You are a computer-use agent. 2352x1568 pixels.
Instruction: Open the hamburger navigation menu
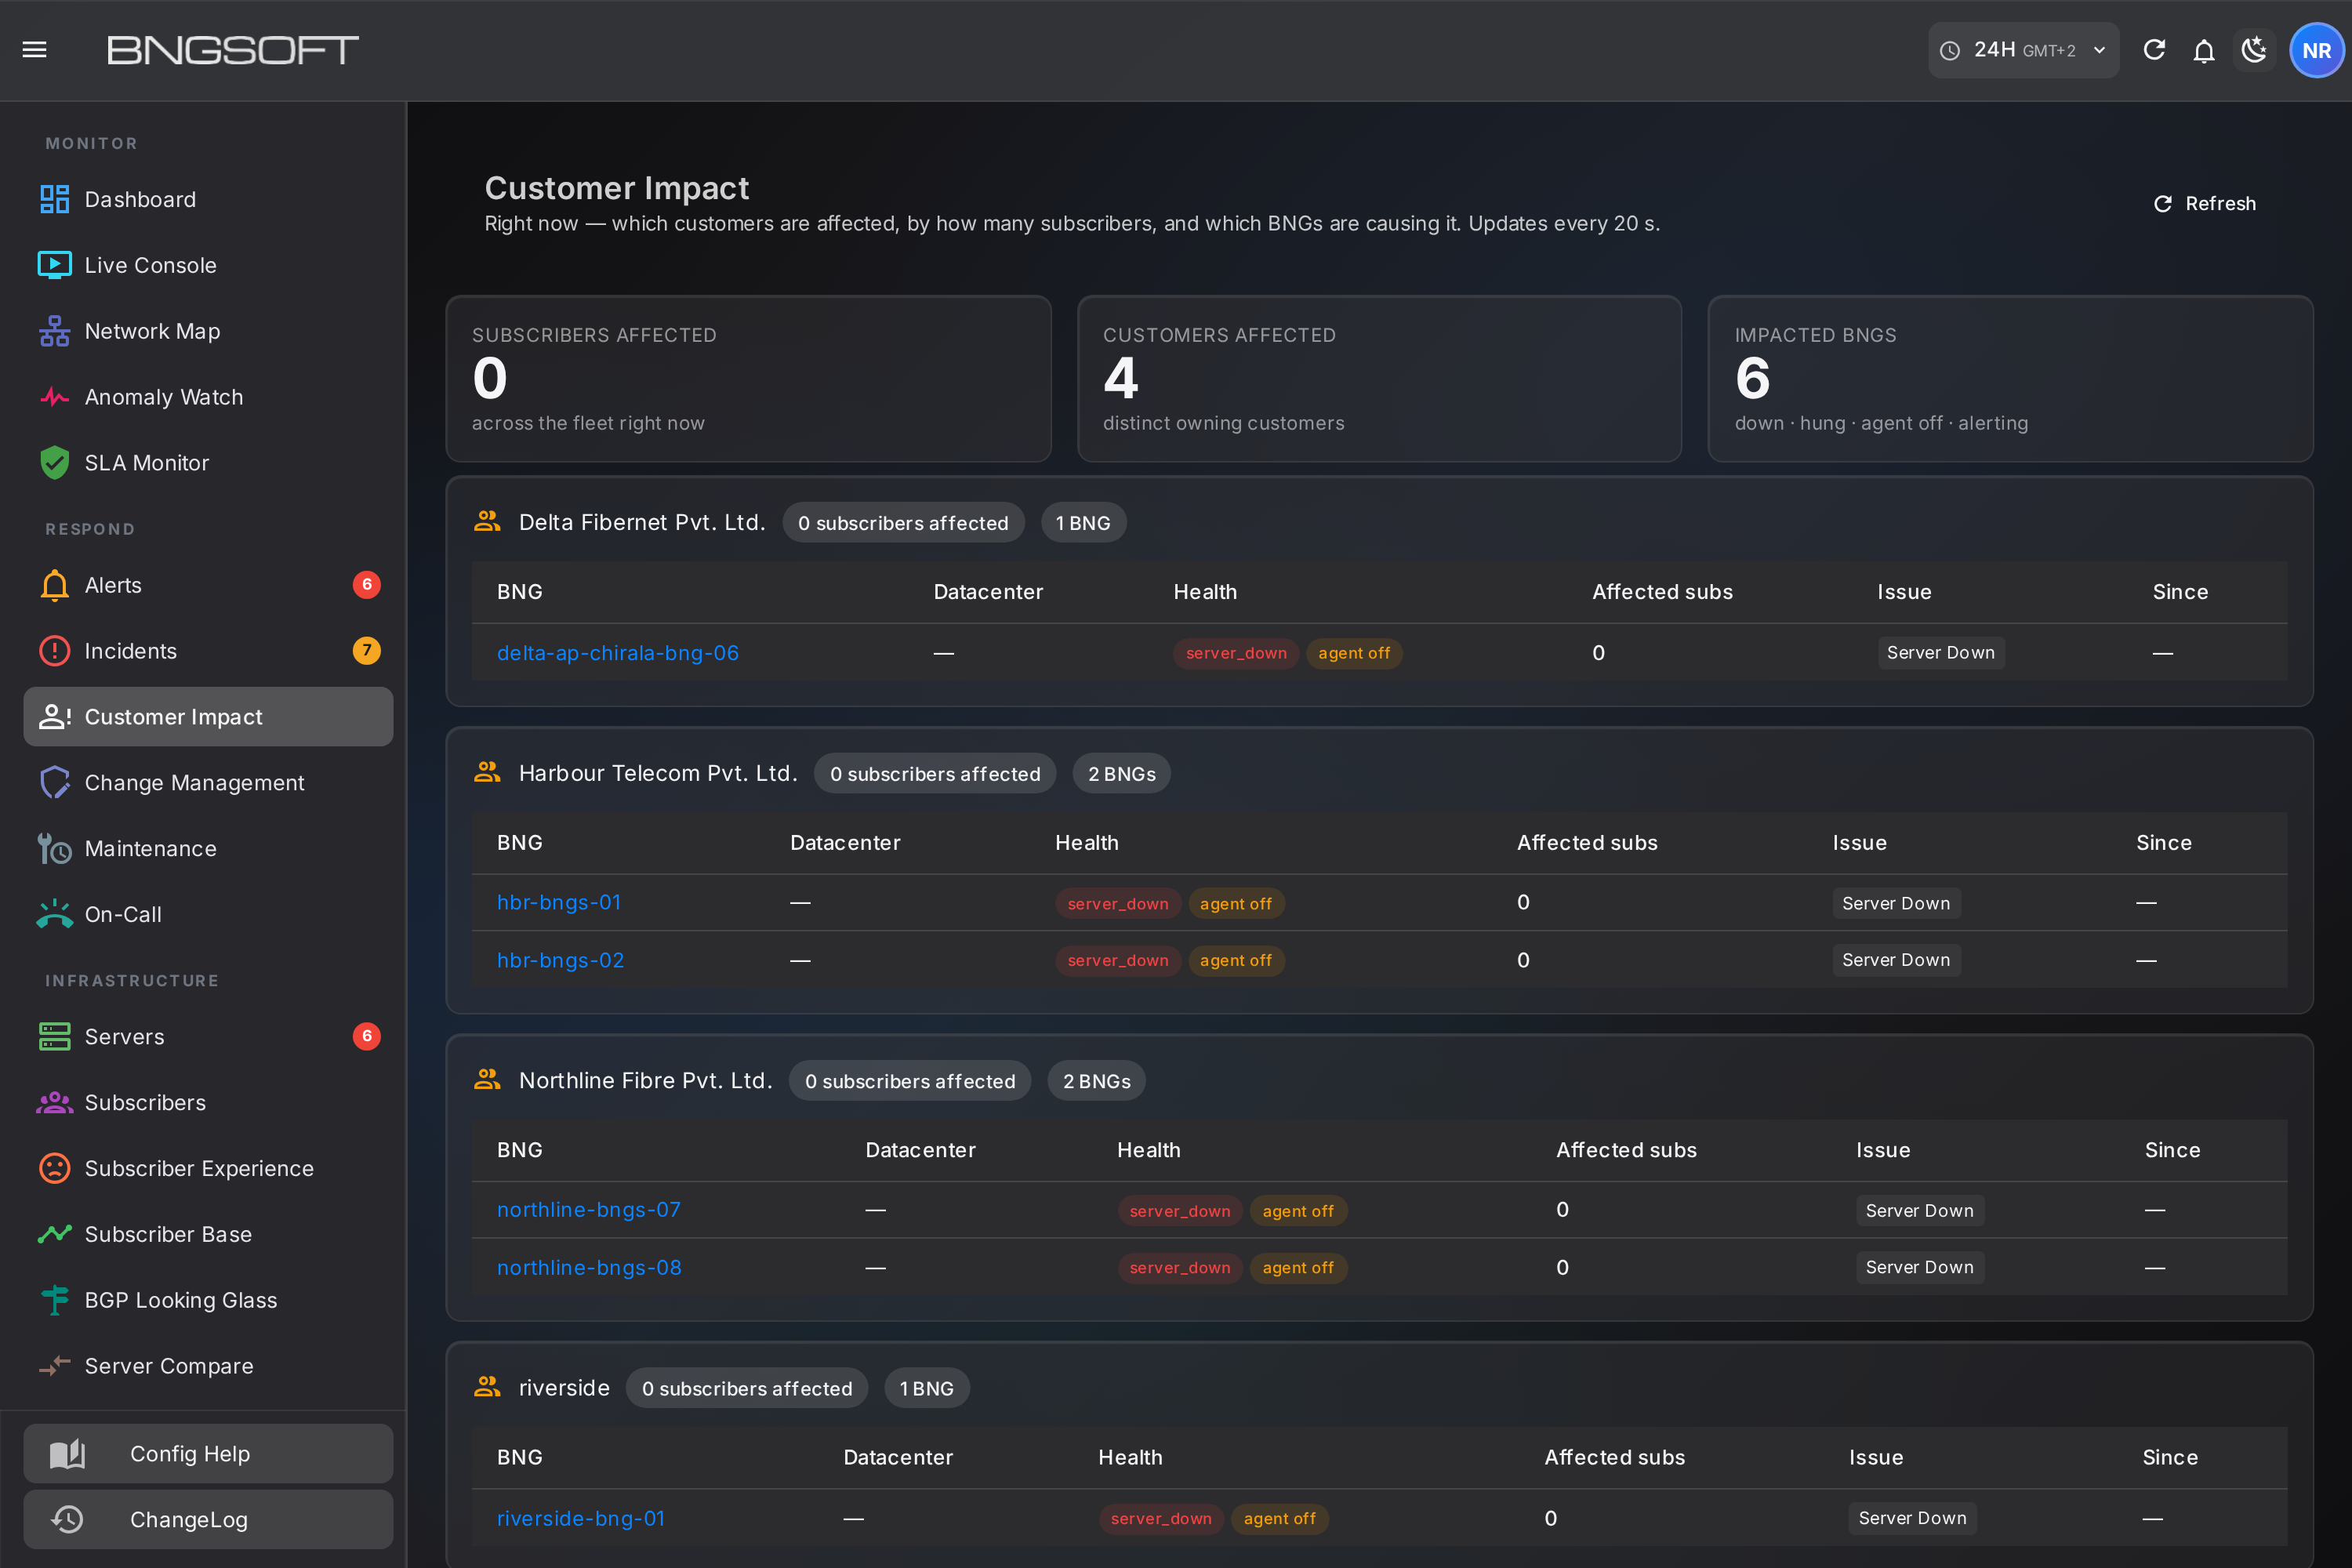tap(35, 50)
